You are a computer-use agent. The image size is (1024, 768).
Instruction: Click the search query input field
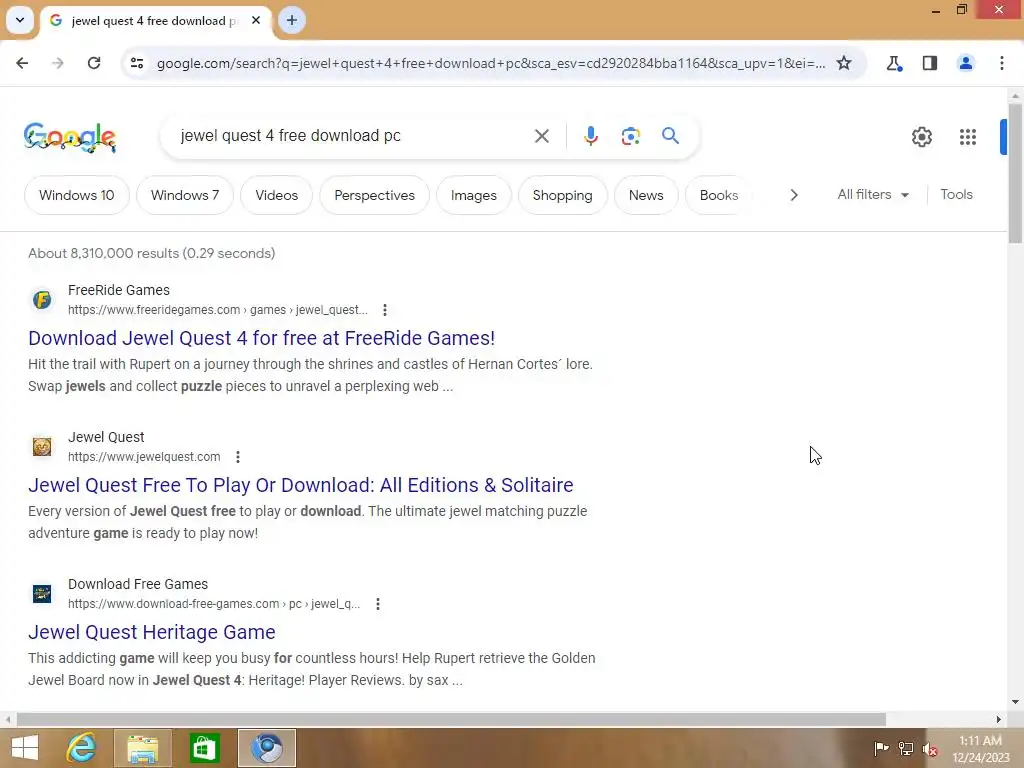click(x=353, y=136)
